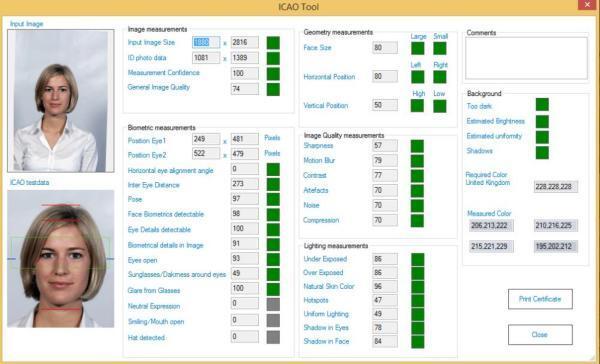Click the Face Size value field
The height and width of the screenshot is (364, 600).
(385, 48)
